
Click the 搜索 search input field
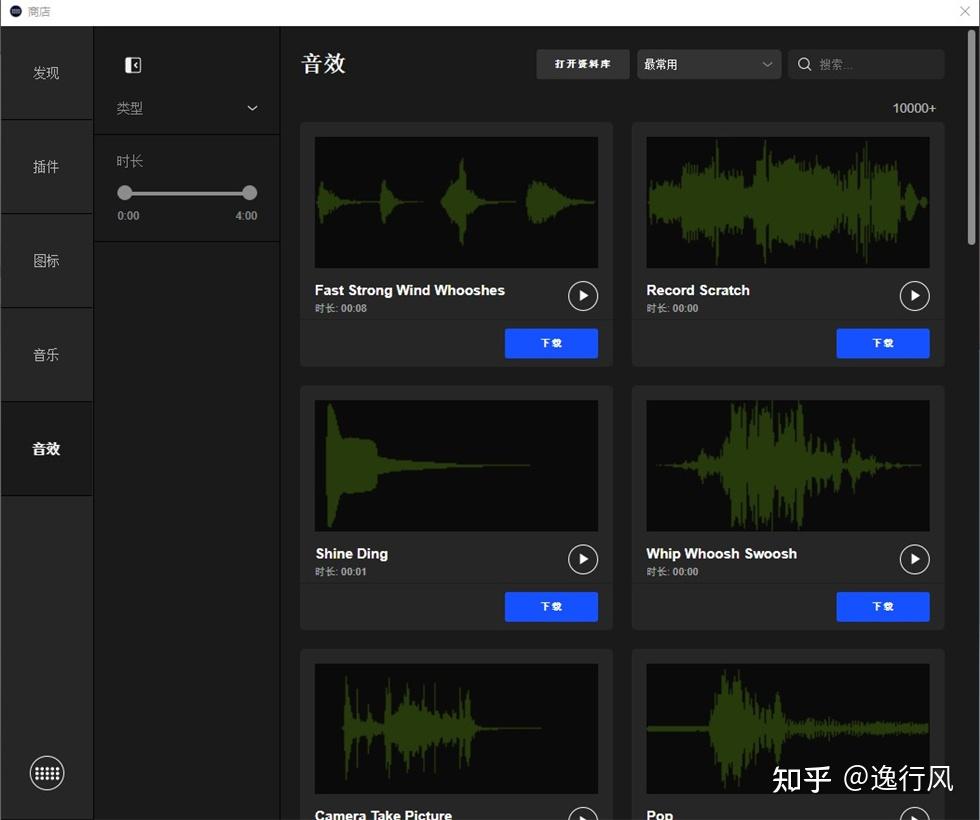point(866,64)
